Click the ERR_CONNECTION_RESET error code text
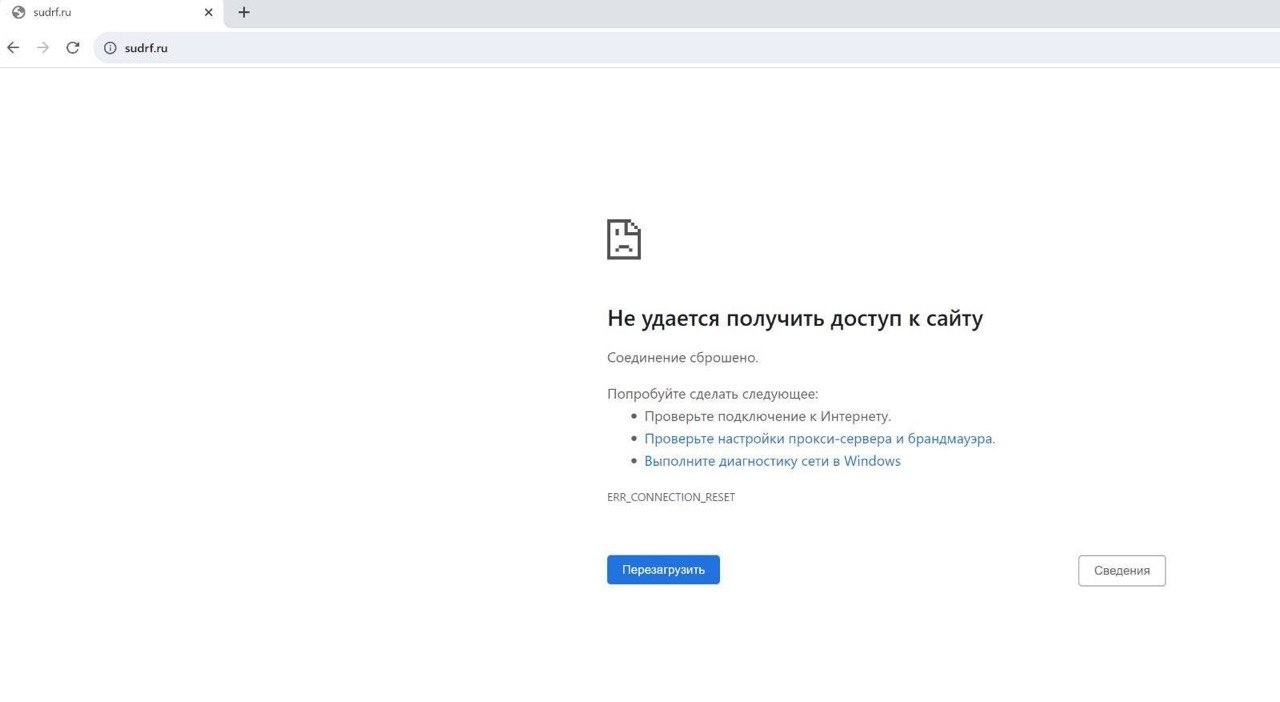The width and height of the screenshot is (1280, 702). [670, 497]
